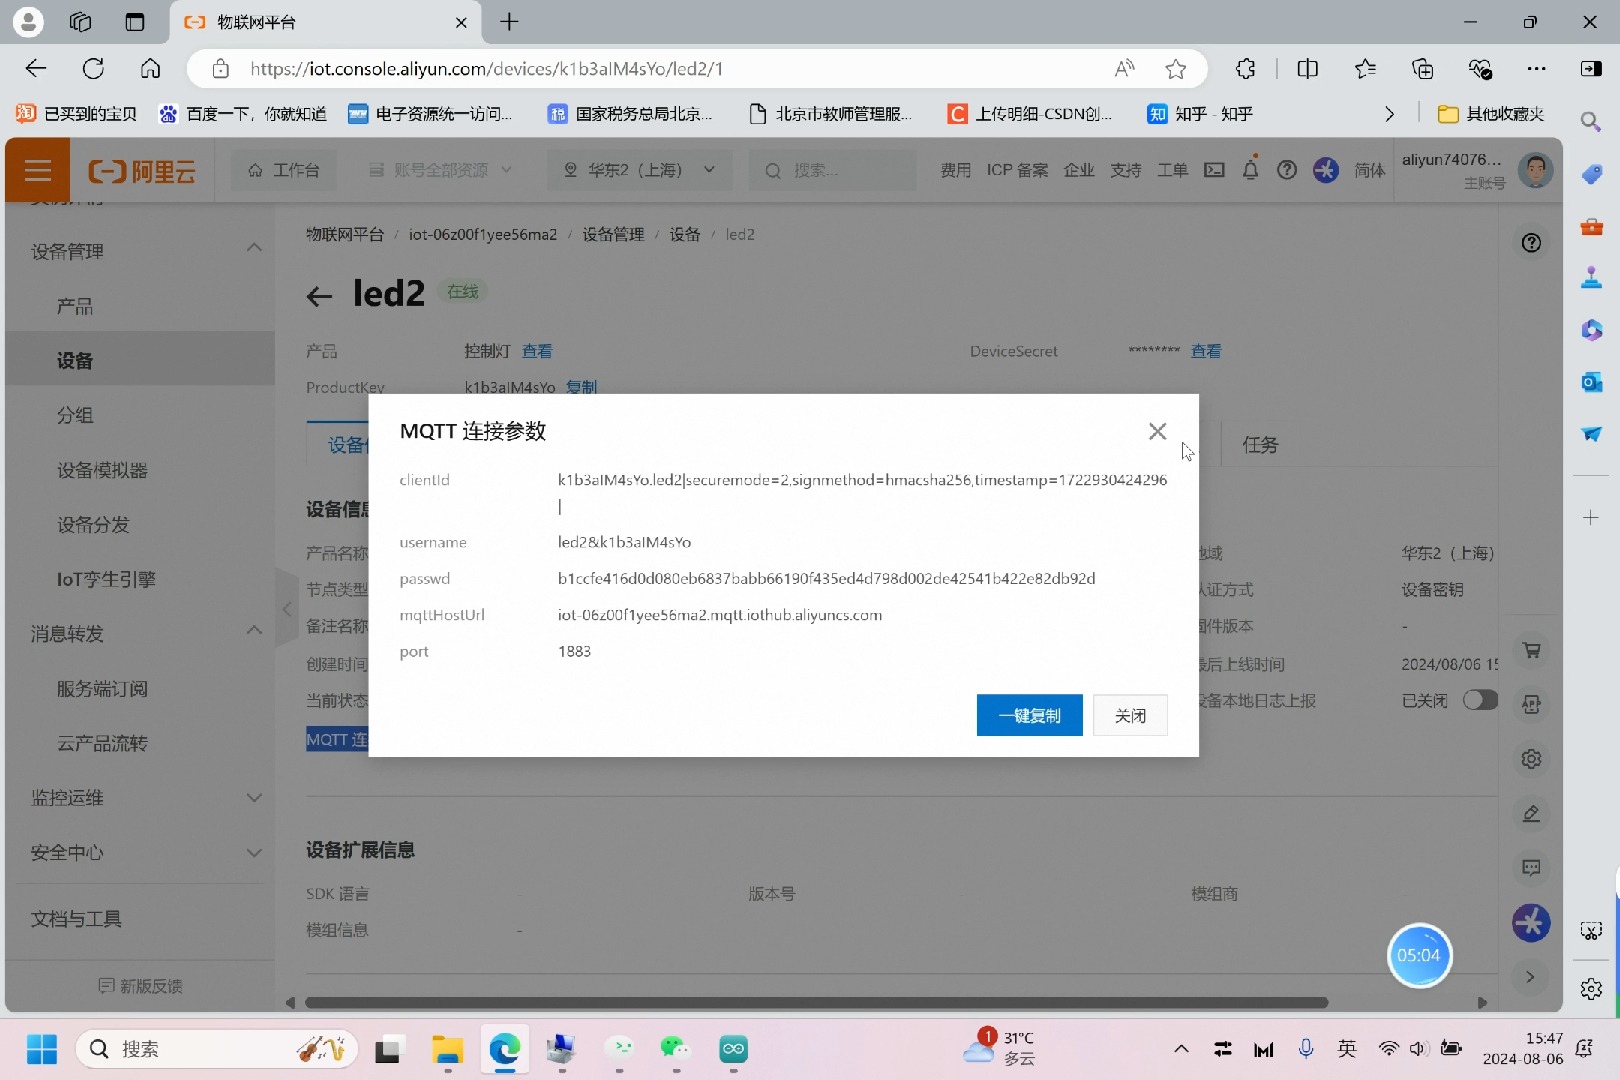Toggle the sidebar with the hamburger menu

point(37,170)
